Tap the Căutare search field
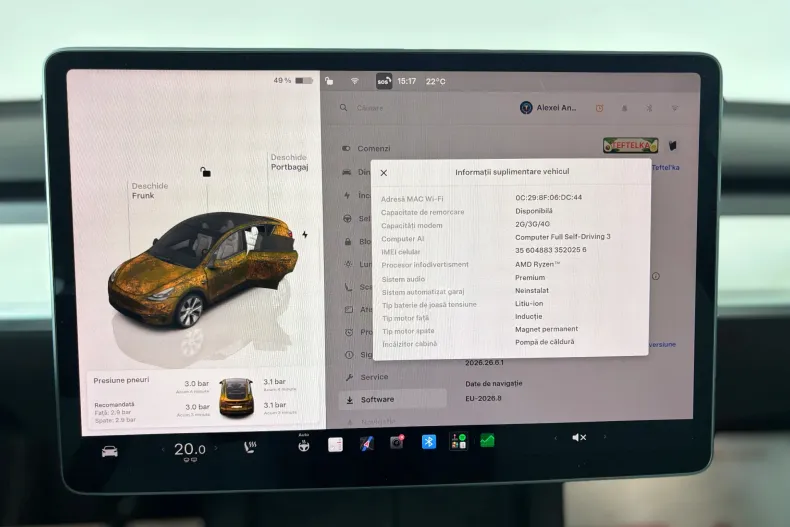Screen dimensions: 790x527 coord(370,108)
